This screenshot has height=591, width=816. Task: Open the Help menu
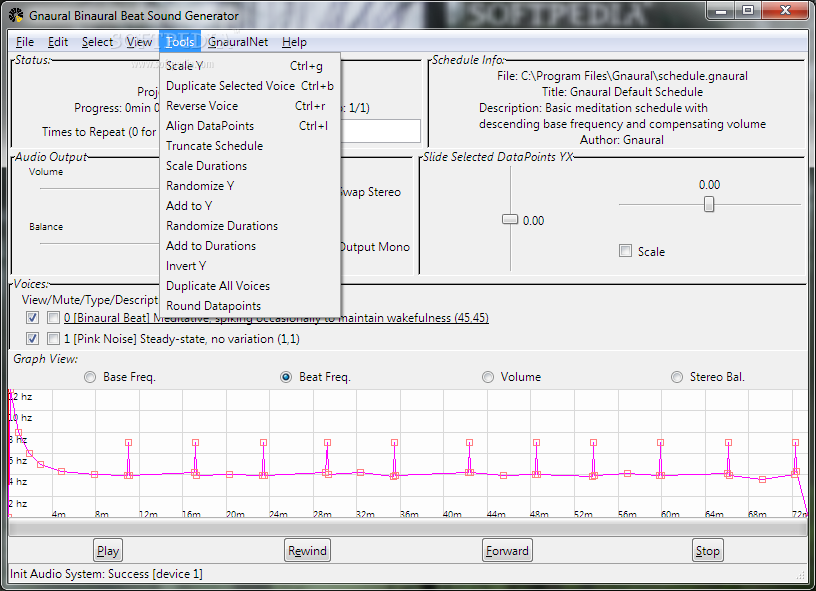point(294,42)
